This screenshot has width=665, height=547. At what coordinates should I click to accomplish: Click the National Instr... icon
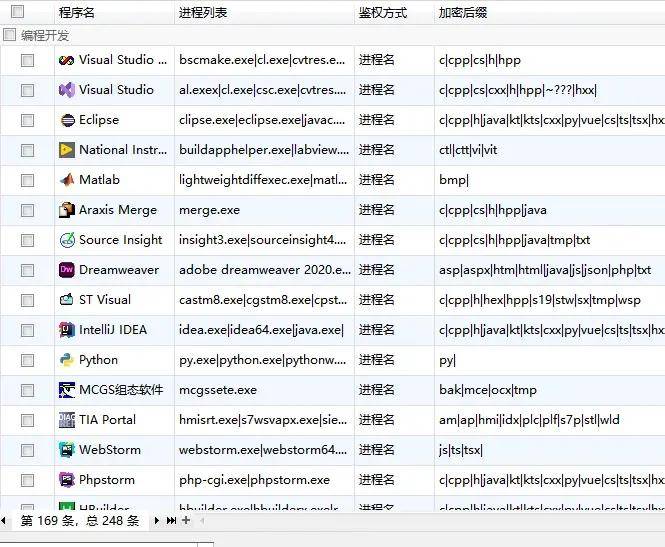tap(67, 150)
